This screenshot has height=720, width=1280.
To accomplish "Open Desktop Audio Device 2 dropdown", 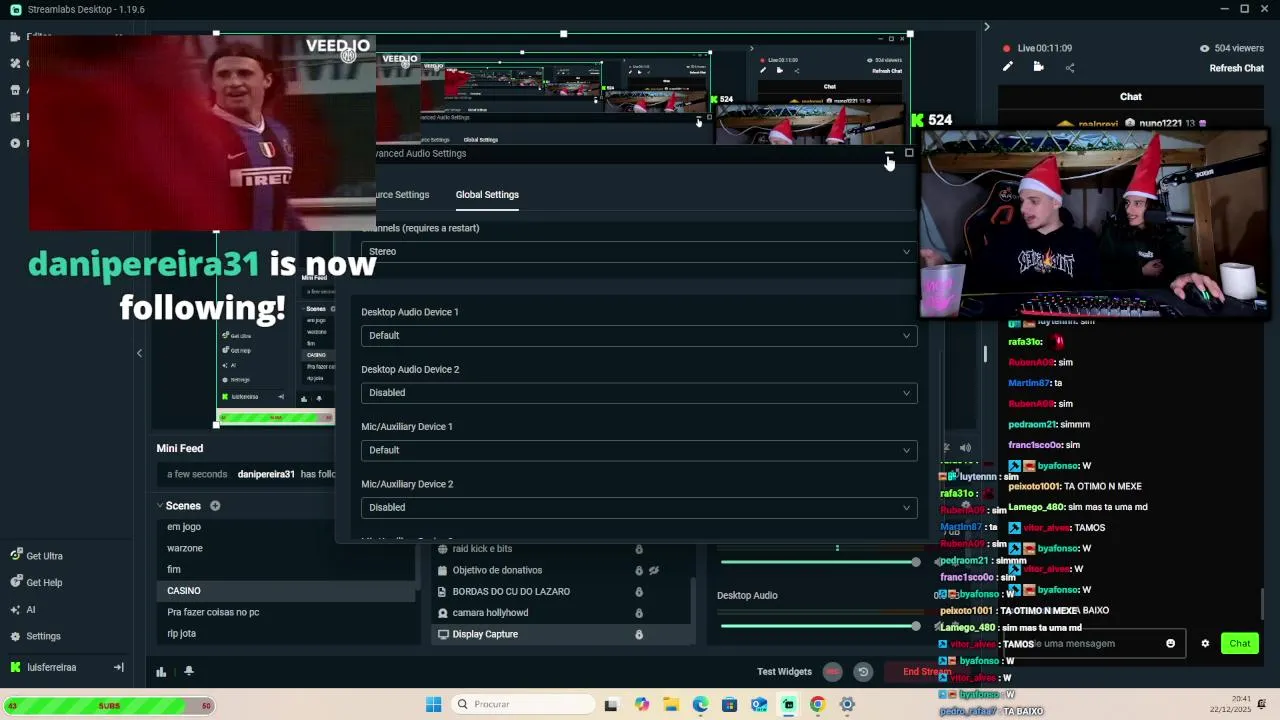I will [x=639, y=393].
